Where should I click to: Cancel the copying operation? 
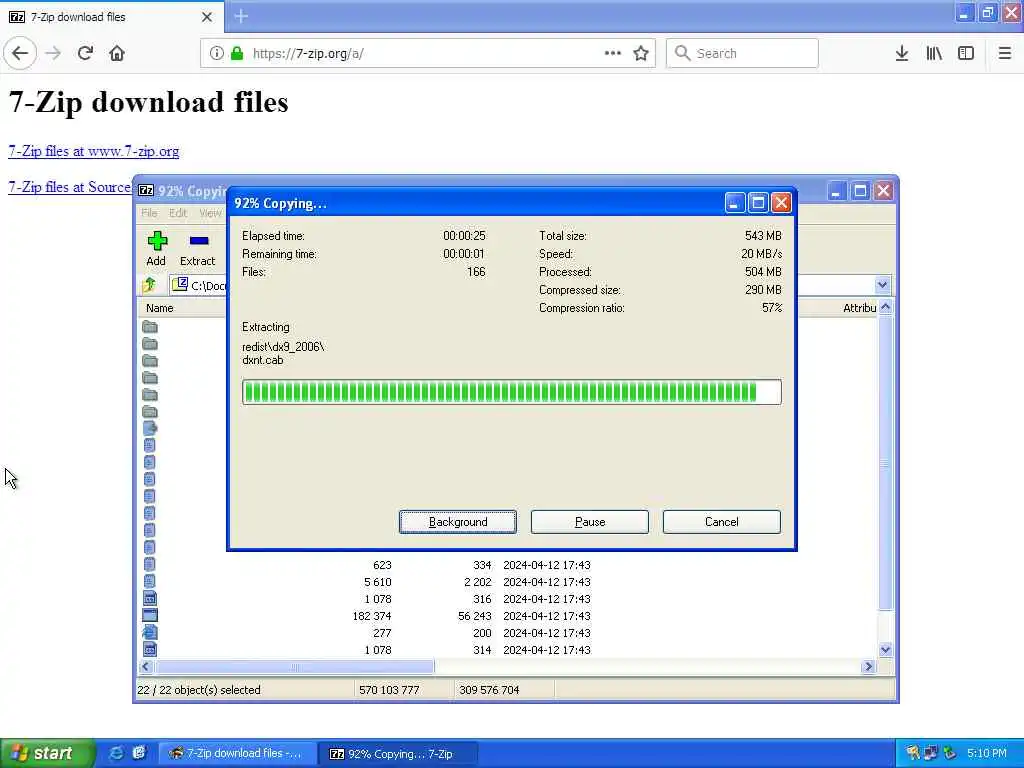pyautogui.click(x=722, y=522)
